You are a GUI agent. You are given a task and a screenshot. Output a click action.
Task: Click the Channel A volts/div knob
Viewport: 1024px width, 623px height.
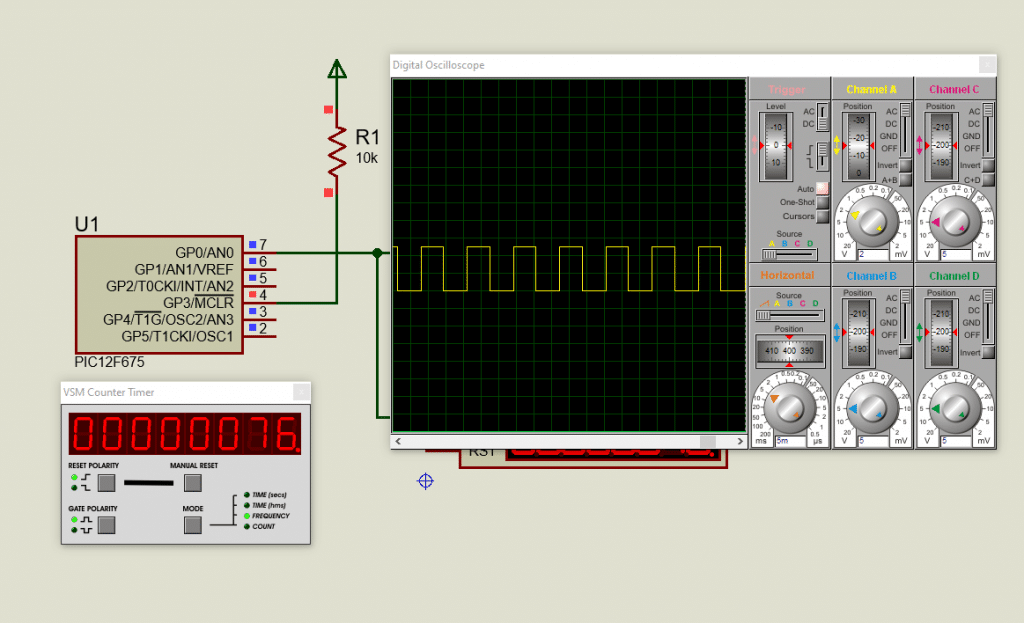pos(871,222)
